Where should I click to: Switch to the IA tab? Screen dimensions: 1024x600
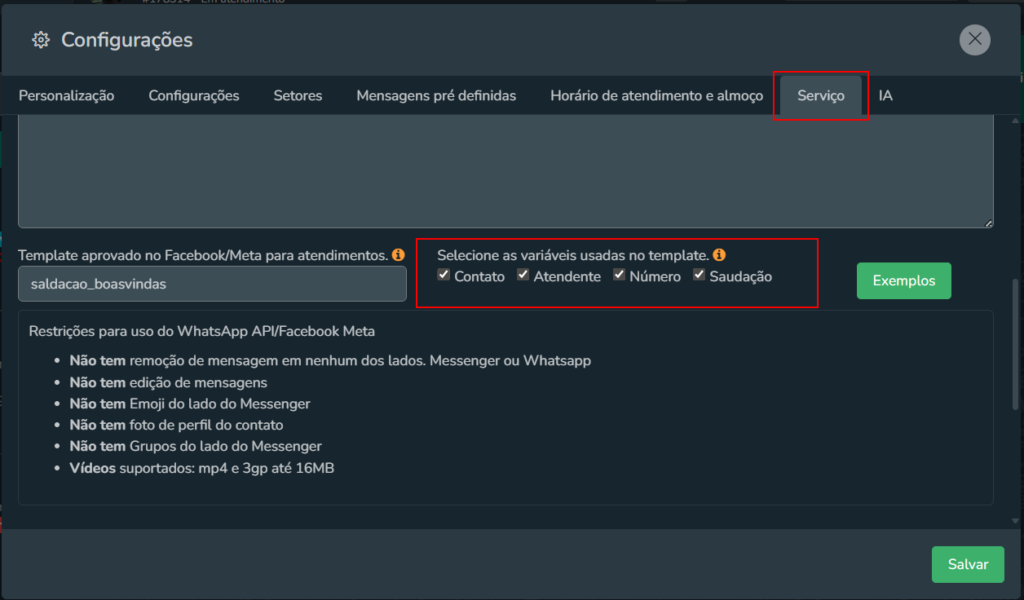click(886, 96)
